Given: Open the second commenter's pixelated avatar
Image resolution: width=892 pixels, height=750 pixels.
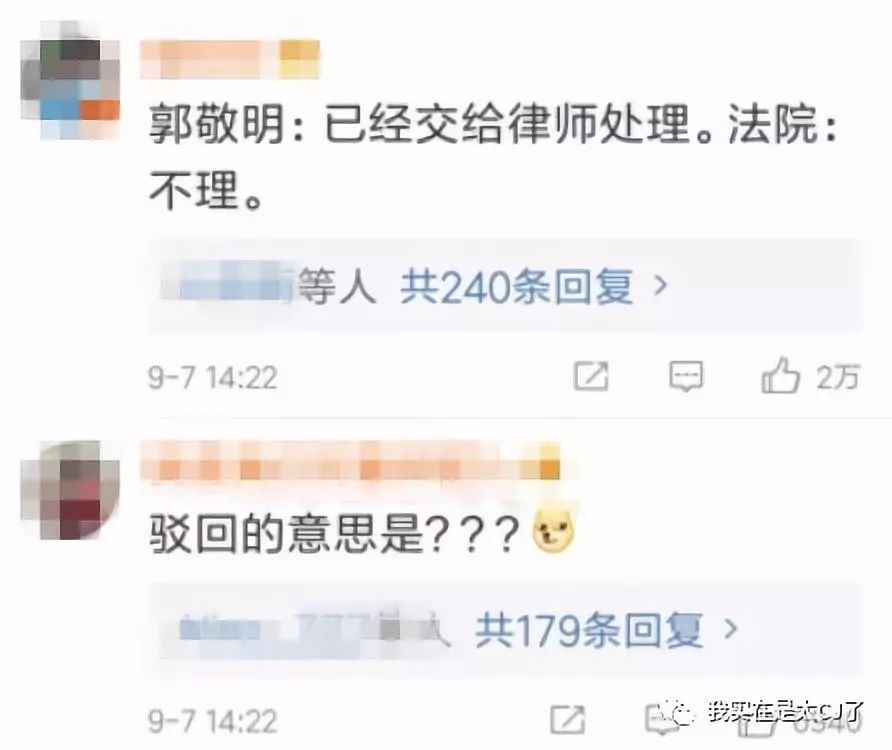Looking at the screenshot, I should [x=69, y=490].
